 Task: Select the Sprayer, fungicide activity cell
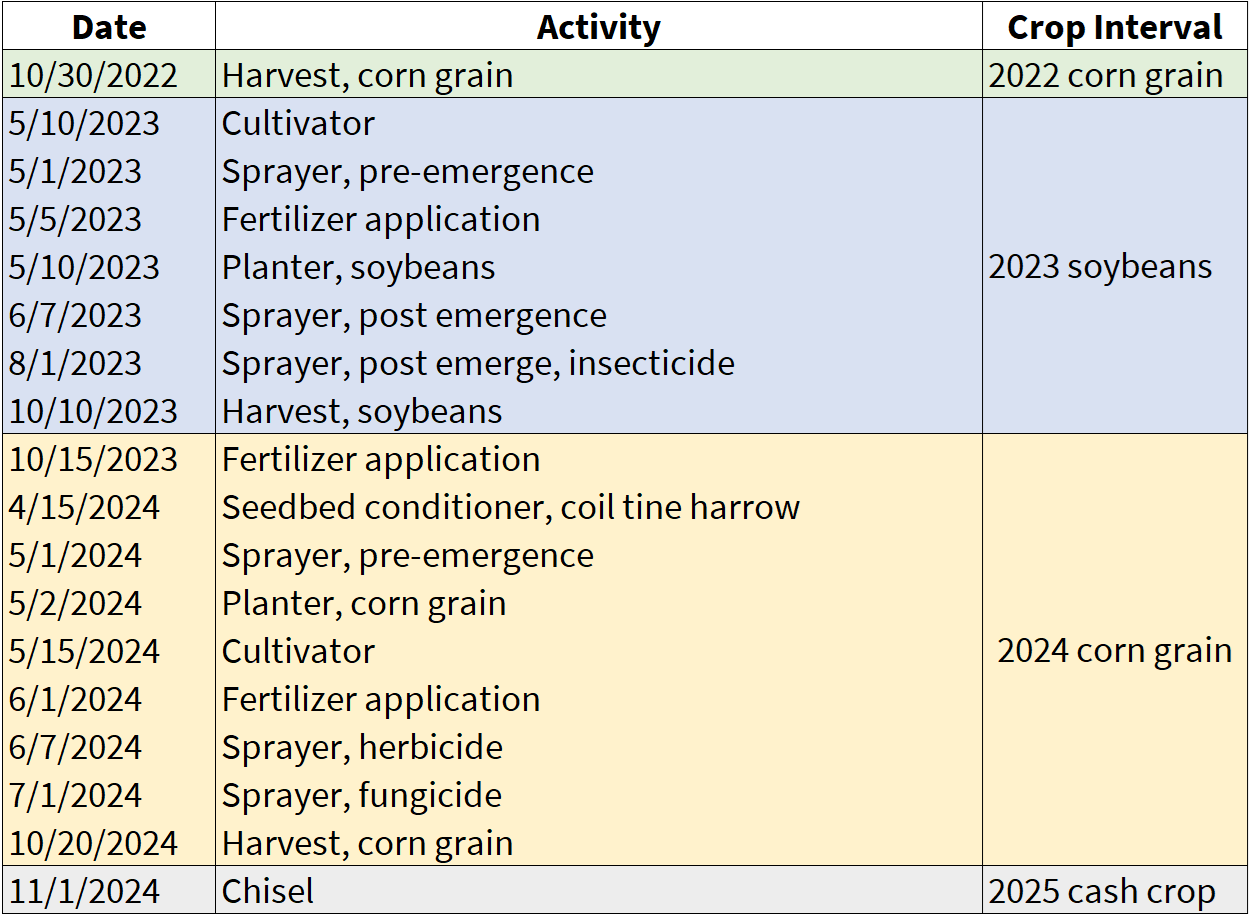(362, 795)
